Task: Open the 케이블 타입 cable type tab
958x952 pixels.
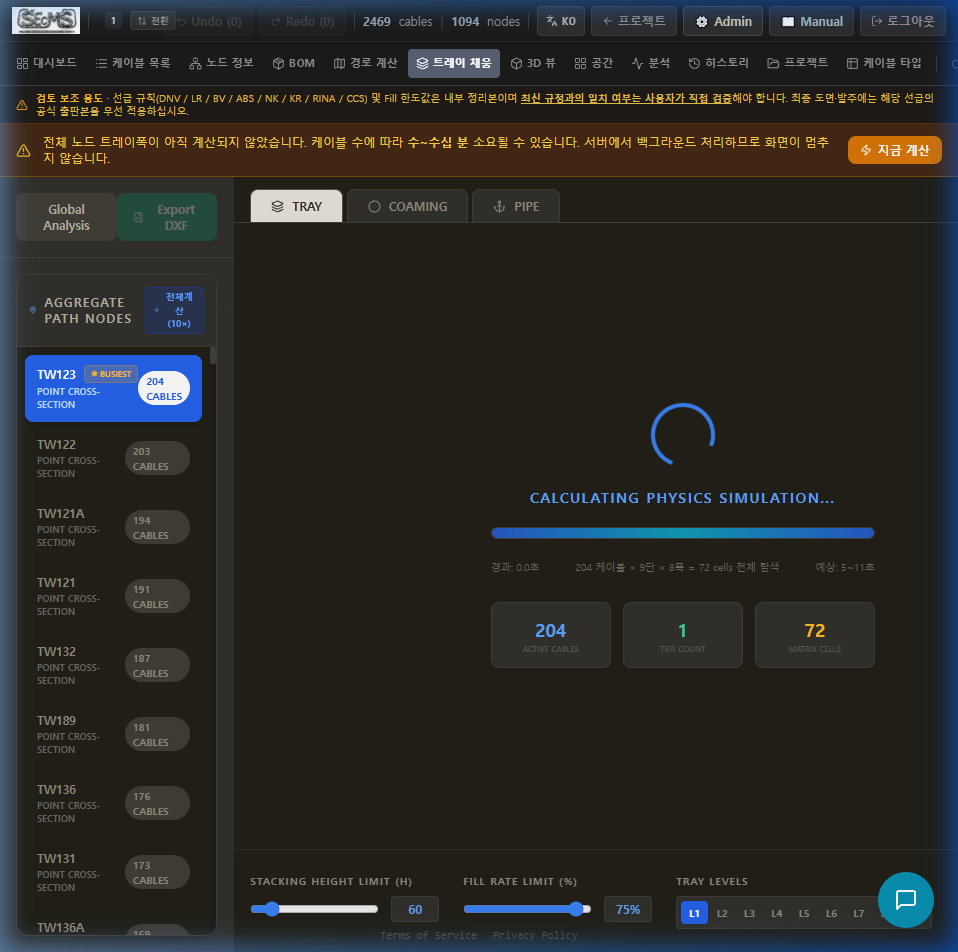Action: [x=884, y=63]
